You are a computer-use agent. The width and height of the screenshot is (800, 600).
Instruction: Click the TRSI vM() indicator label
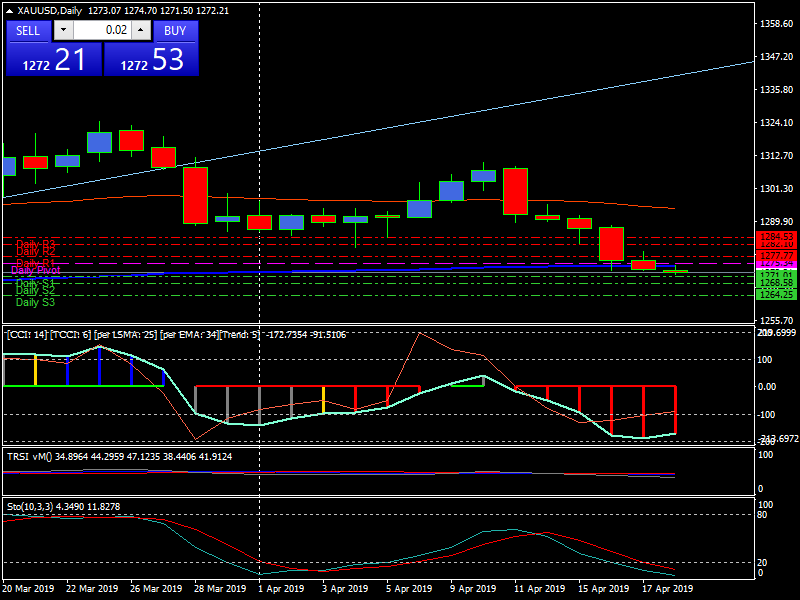tap(30, 456)
